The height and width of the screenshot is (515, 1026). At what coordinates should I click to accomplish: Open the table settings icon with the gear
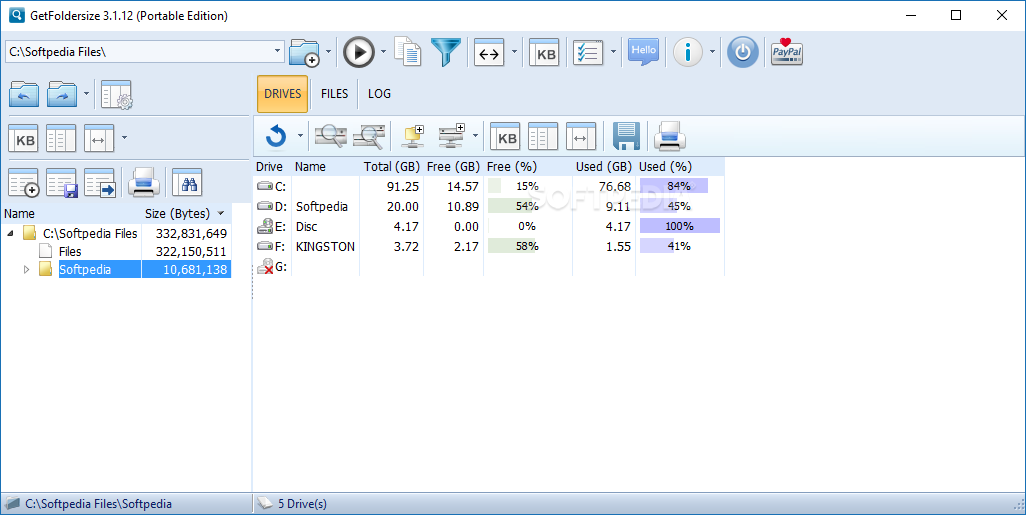[117, 94]
